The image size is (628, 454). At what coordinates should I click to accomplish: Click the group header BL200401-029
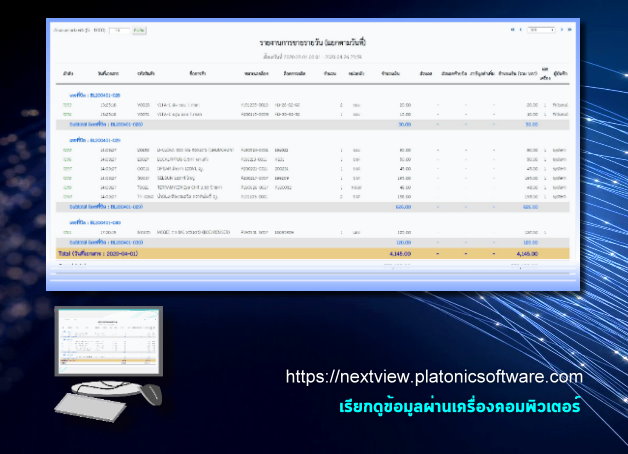pos(95,140)
